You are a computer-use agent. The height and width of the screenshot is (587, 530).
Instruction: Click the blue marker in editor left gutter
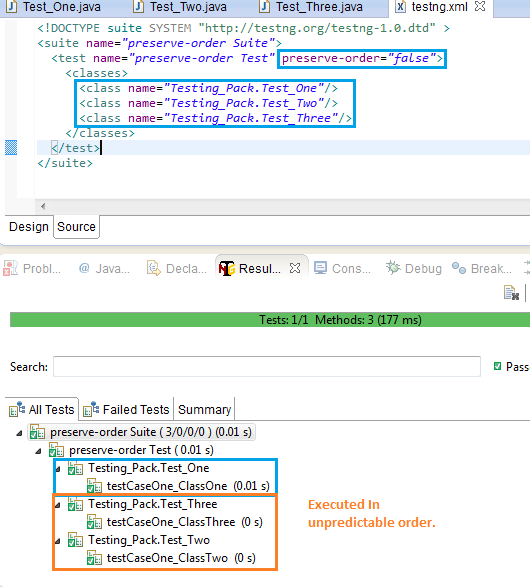pyautogui.click(x=11, y=147)
